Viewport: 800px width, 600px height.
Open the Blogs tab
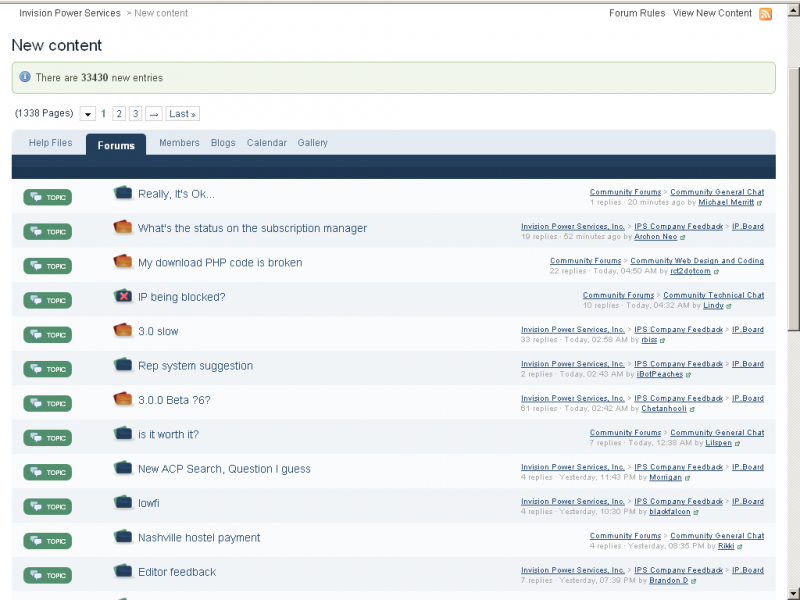tap(223, 143)
